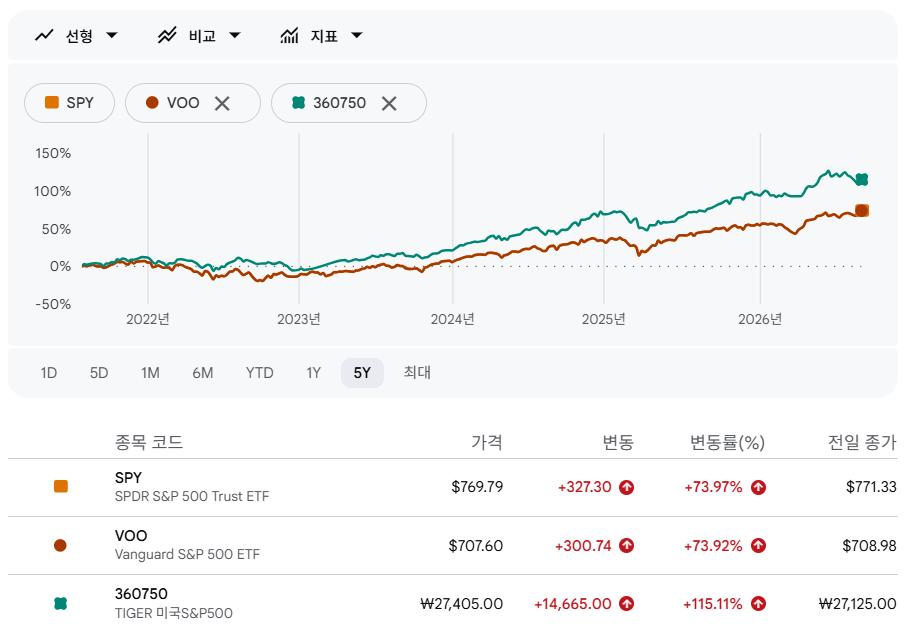
Task: Open the 비교 dropdown arrow
Action: [x=235, y=36]
